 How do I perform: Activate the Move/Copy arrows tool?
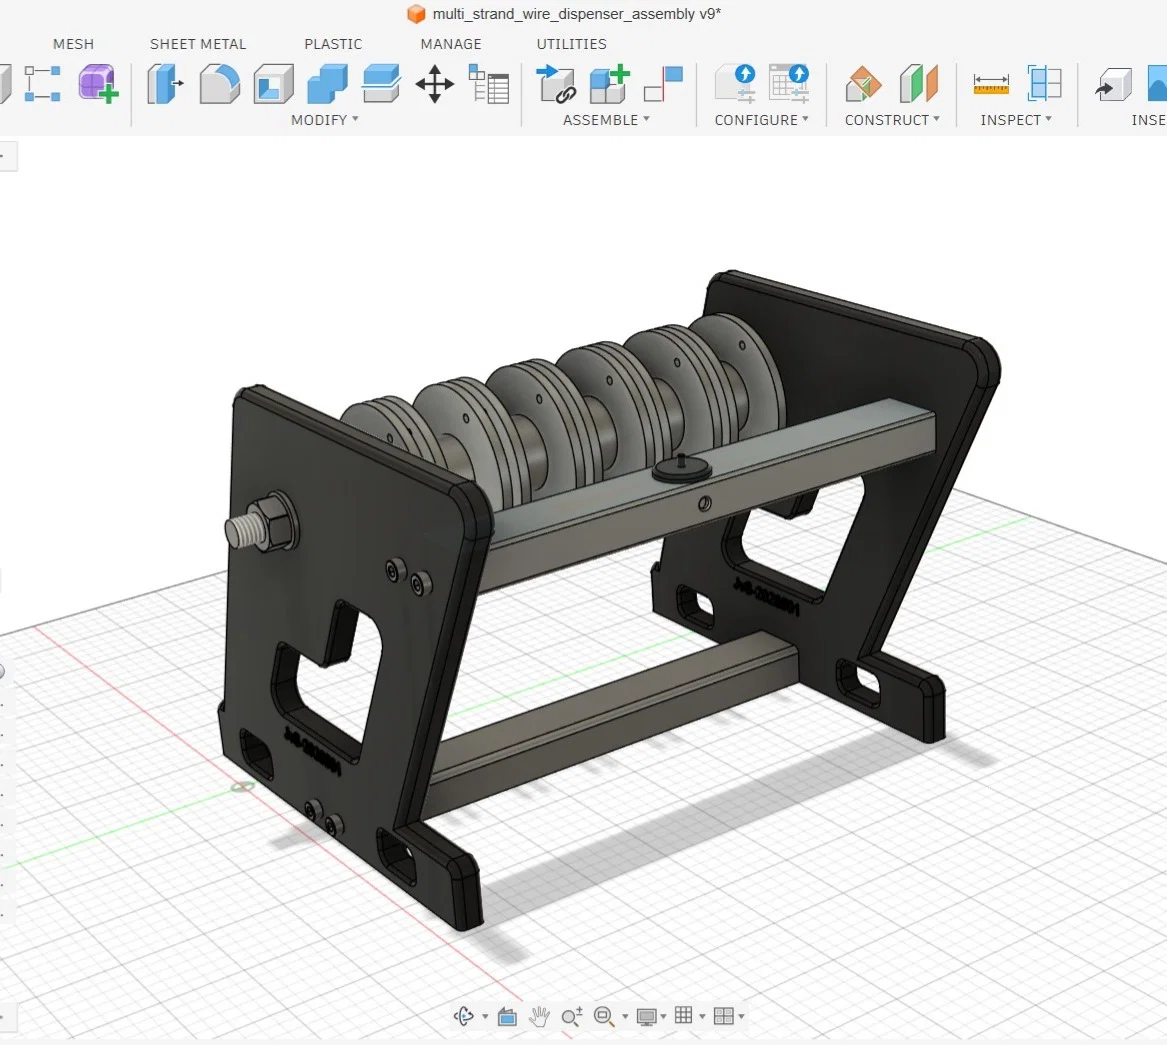click(x=435, y=83)
